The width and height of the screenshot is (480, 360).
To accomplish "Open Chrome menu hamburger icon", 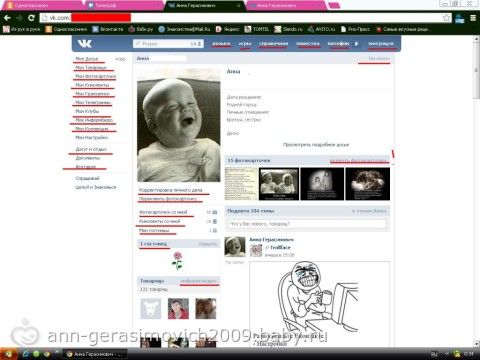I will 473,18.
